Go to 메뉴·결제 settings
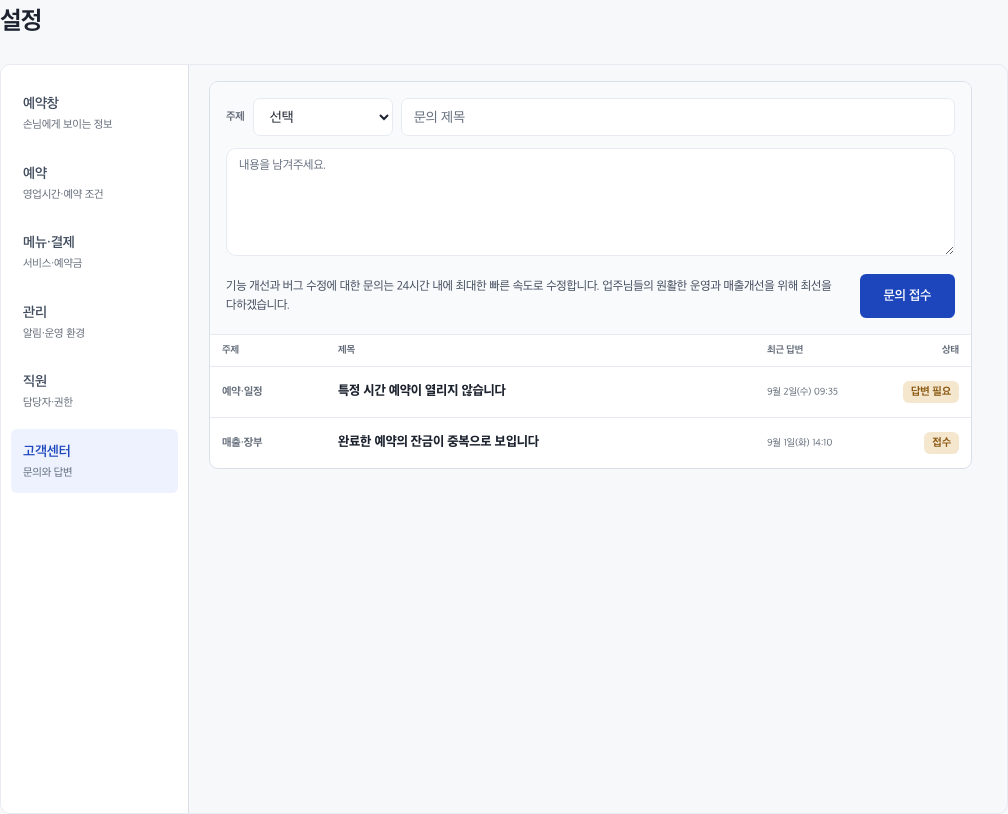The image size is (1008, 814). point(94,252)
